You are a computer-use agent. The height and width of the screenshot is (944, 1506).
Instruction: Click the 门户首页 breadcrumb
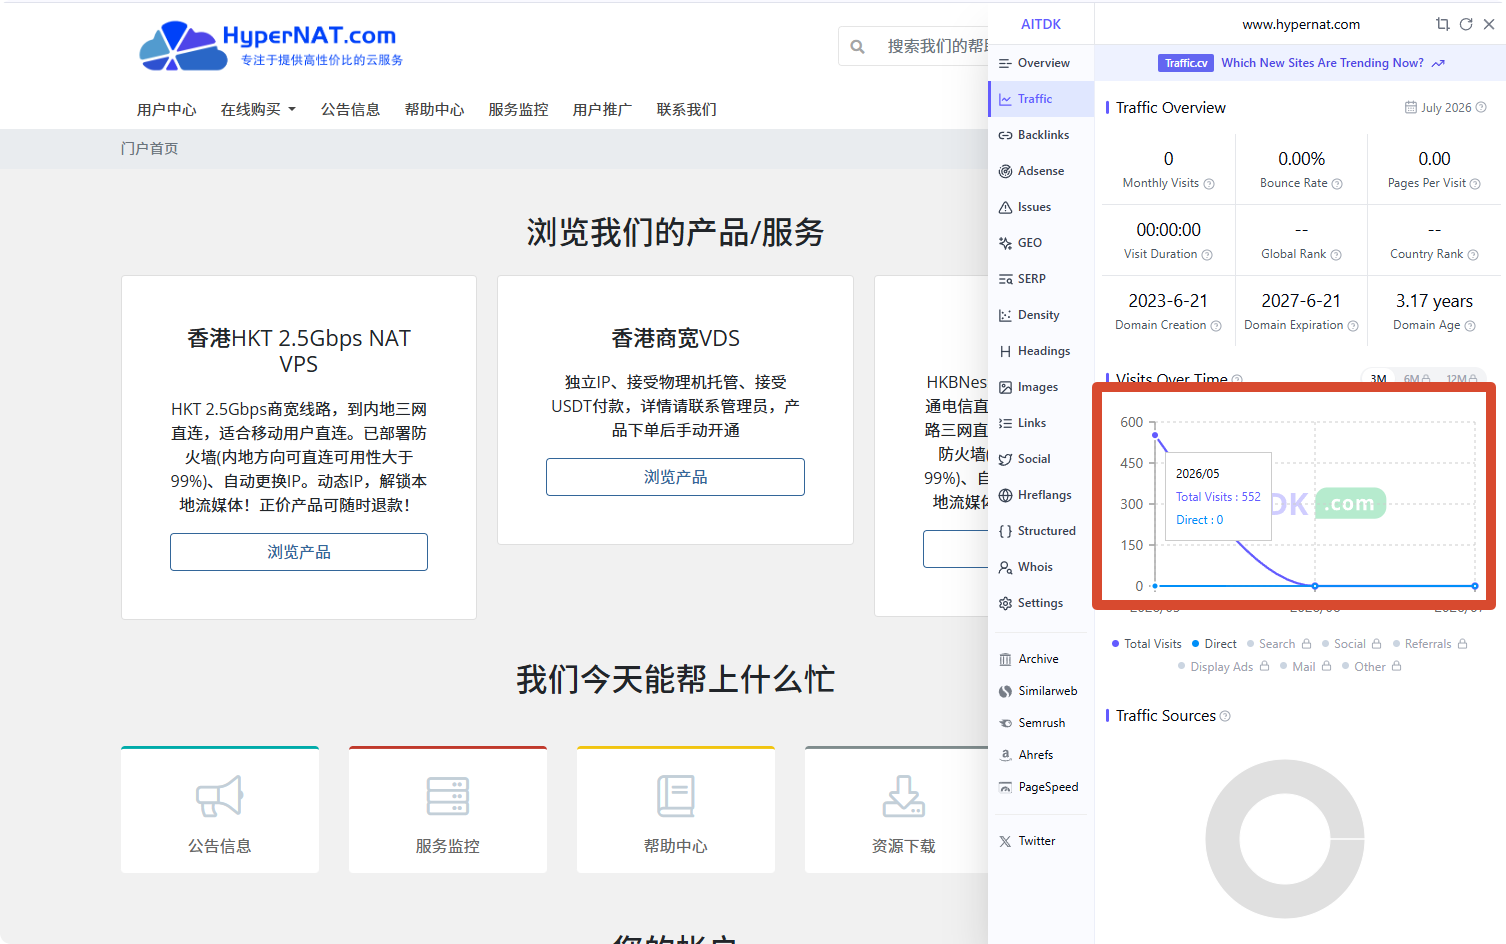click(x=150, y=148)
